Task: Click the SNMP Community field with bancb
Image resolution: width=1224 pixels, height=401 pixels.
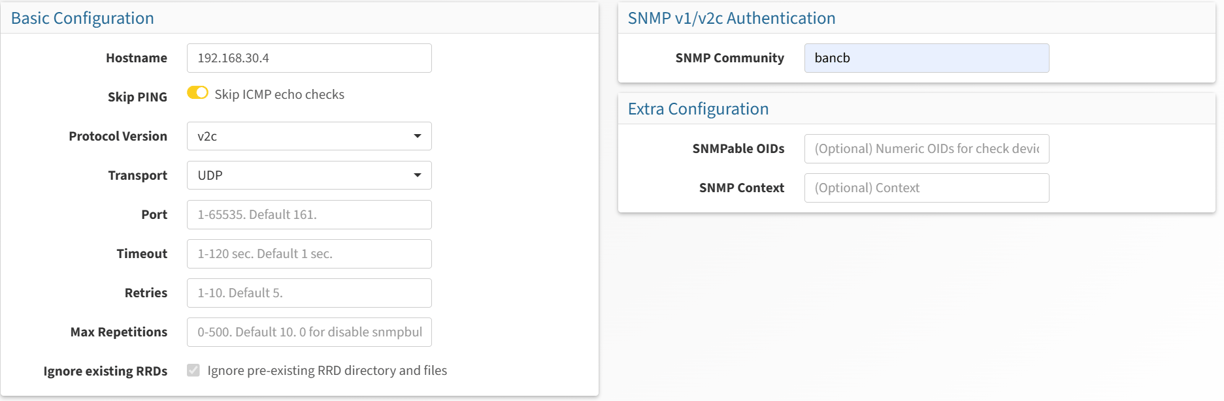Action: (x=926, y=58)
